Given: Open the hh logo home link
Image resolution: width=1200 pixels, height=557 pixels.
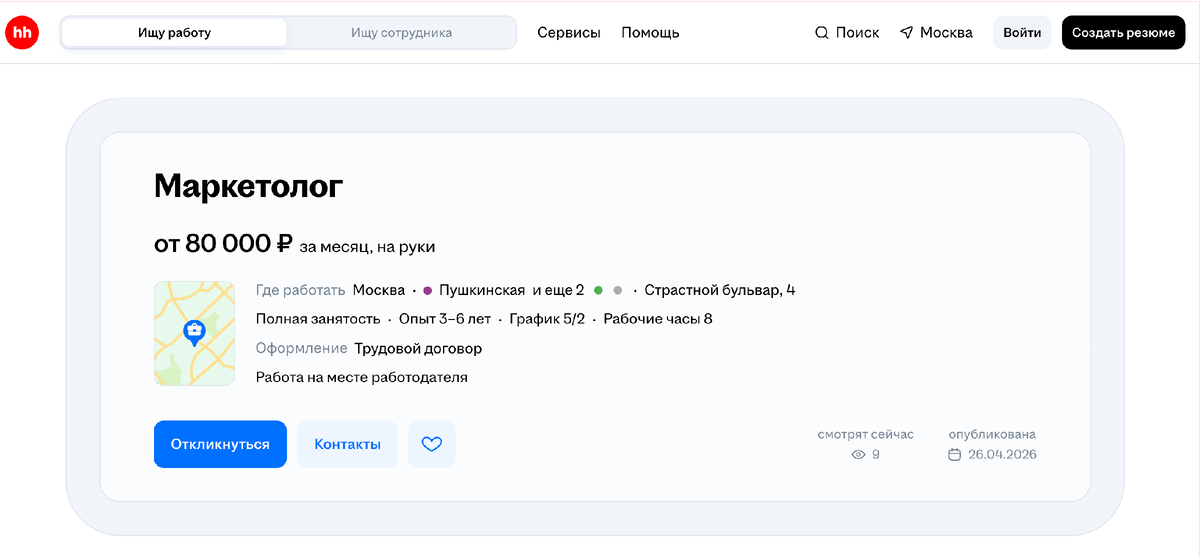Looking at the screenshot, I should click(x=22, y=32).
